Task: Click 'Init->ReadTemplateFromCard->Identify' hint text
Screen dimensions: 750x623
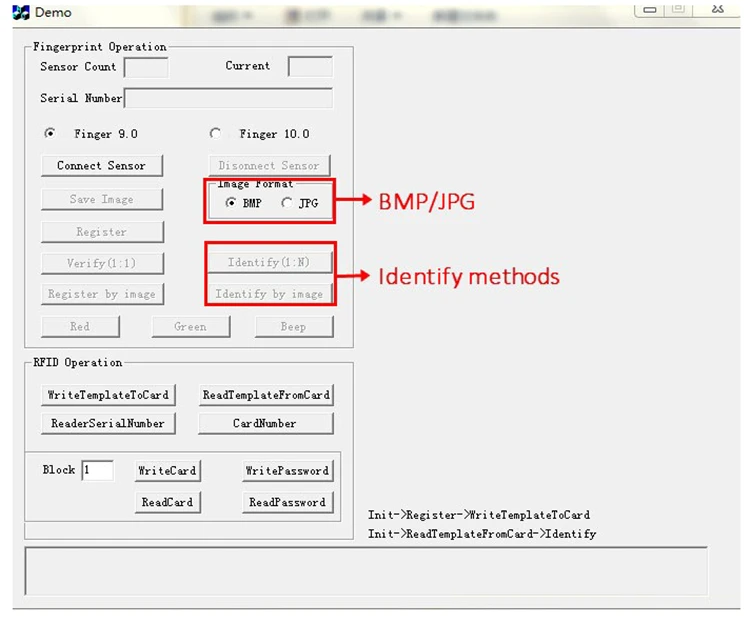Action: click(x=482, y=534)
